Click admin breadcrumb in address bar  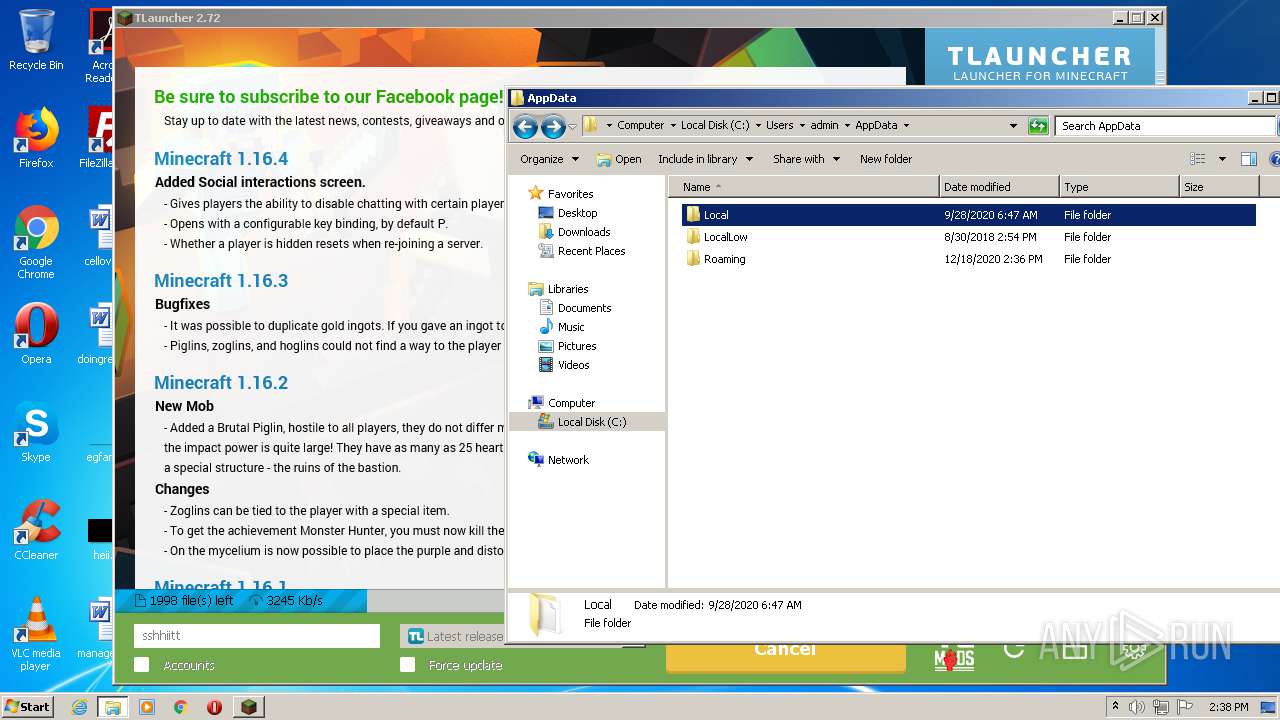coord(824,126)
